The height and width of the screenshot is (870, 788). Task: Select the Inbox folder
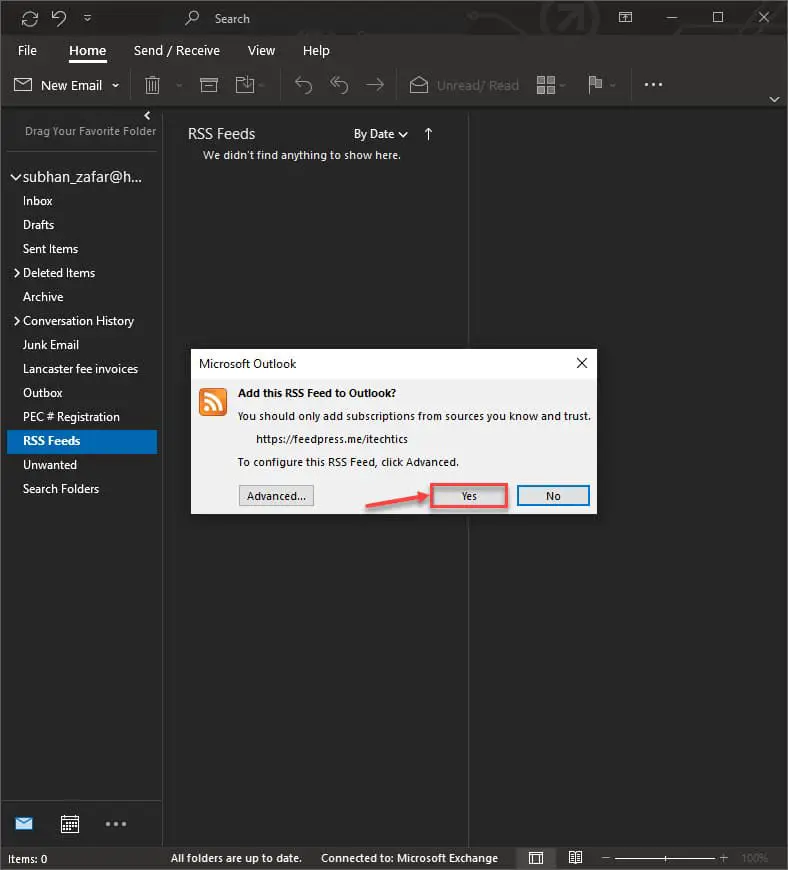[x=38, y=201]
